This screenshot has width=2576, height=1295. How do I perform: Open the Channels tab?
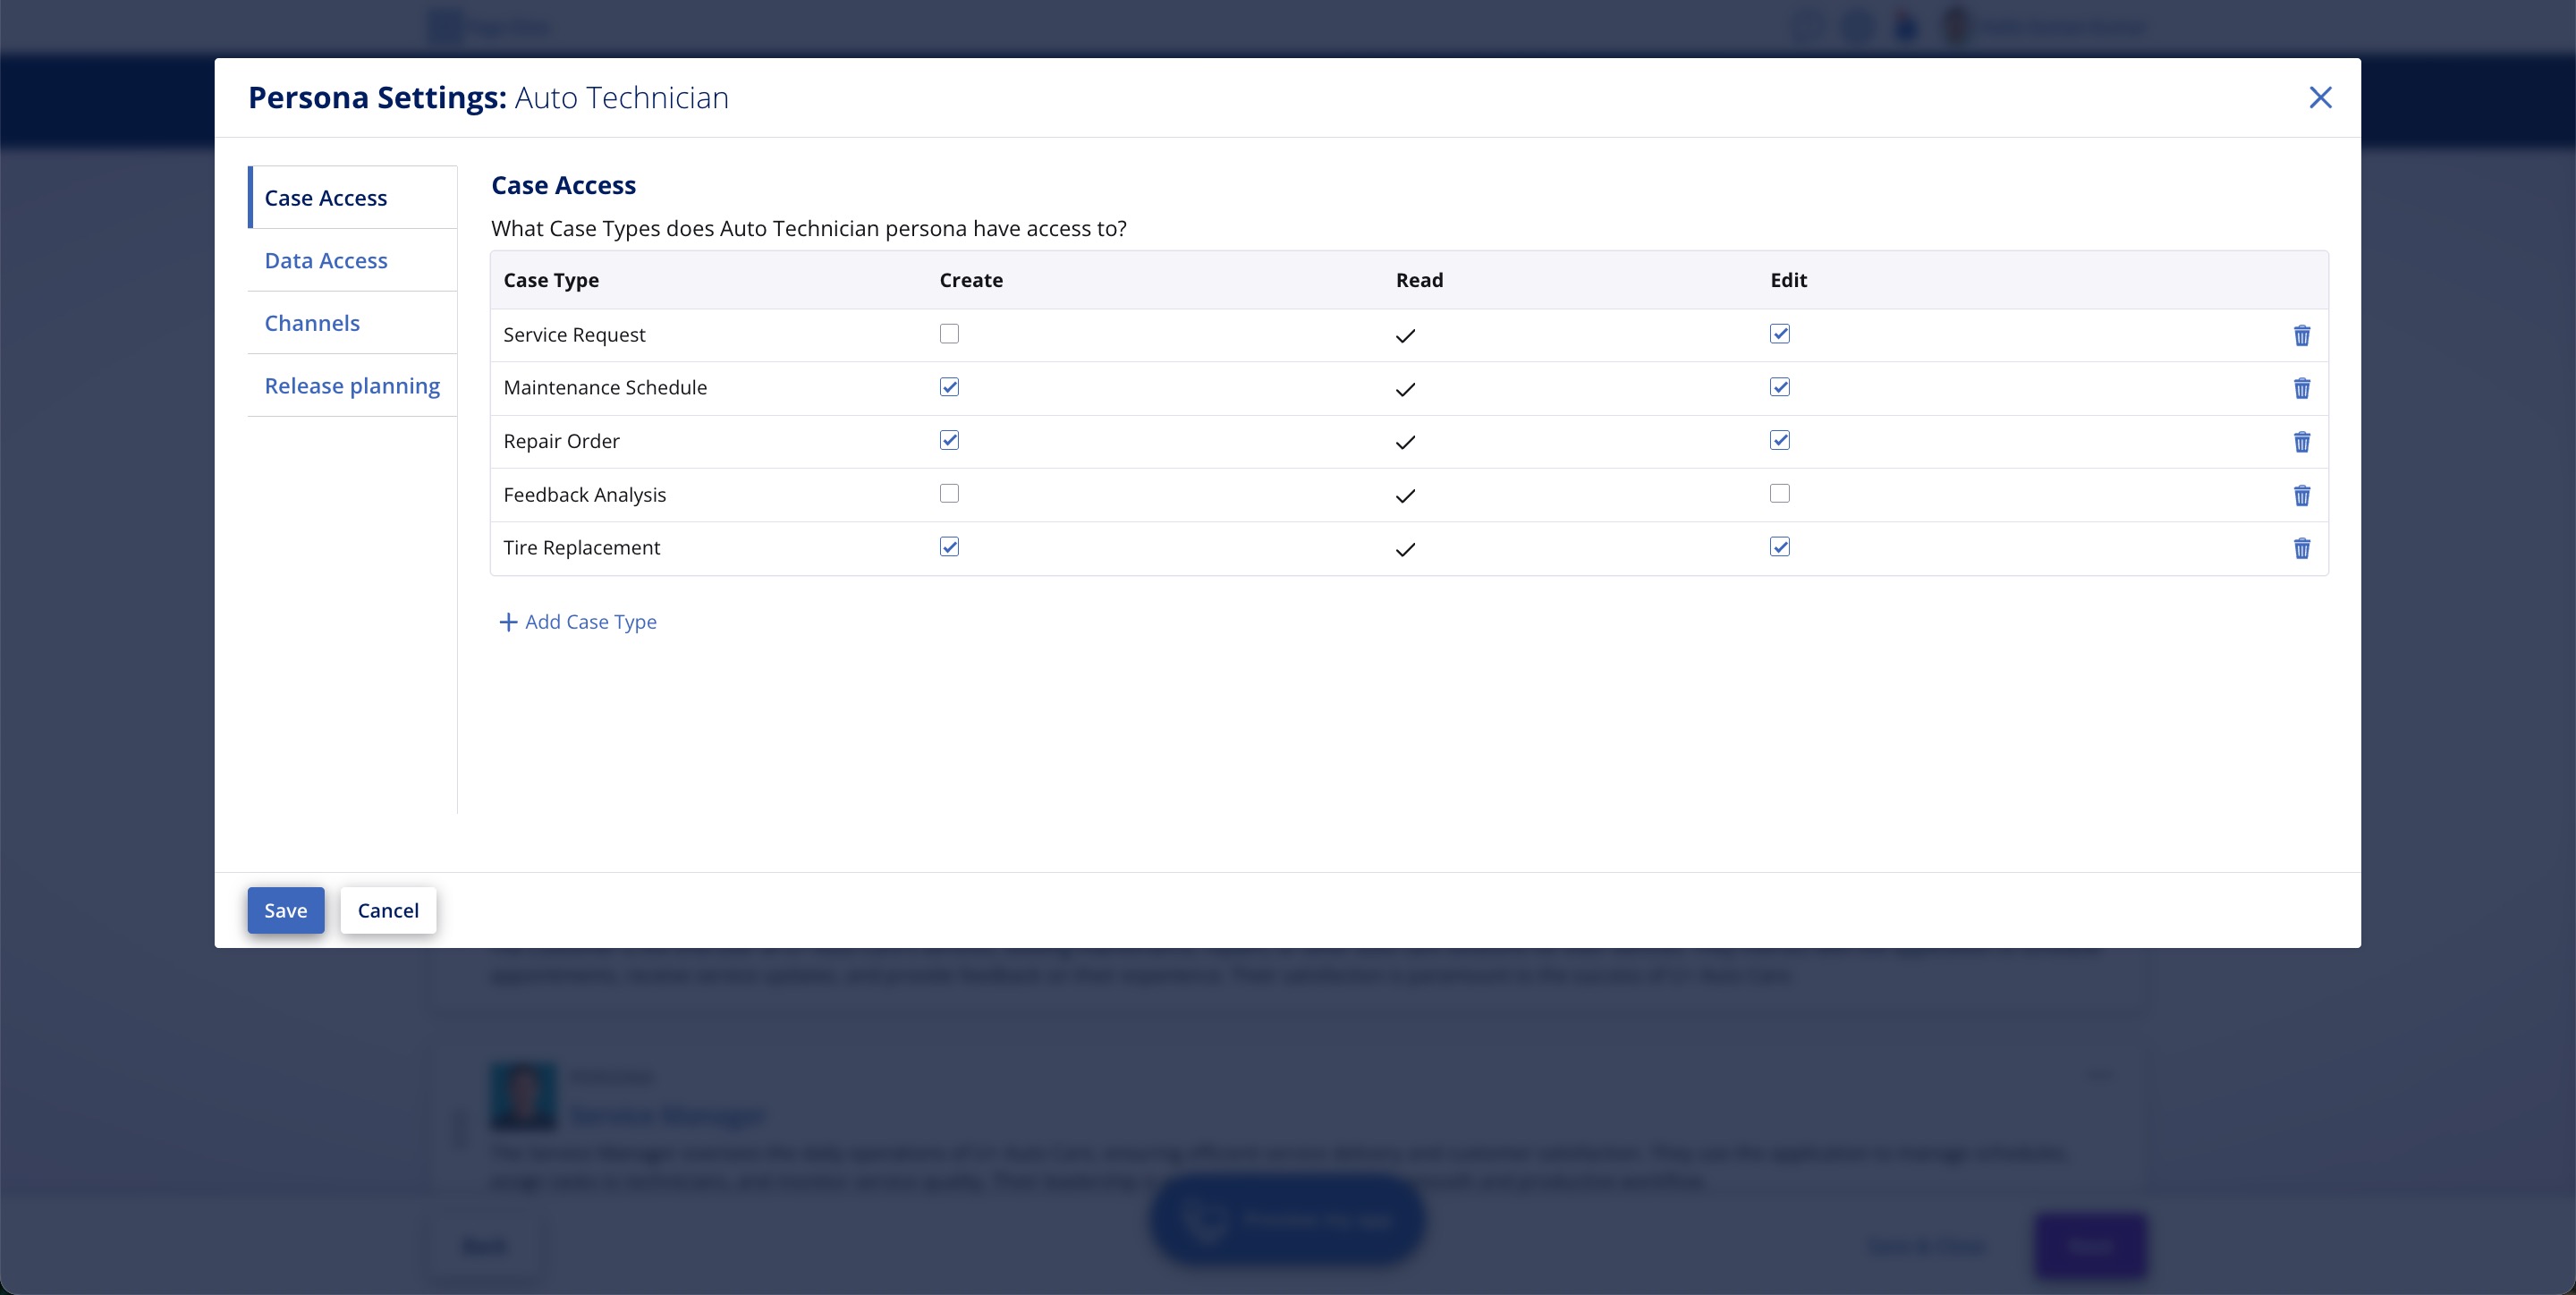coord(312,323)
